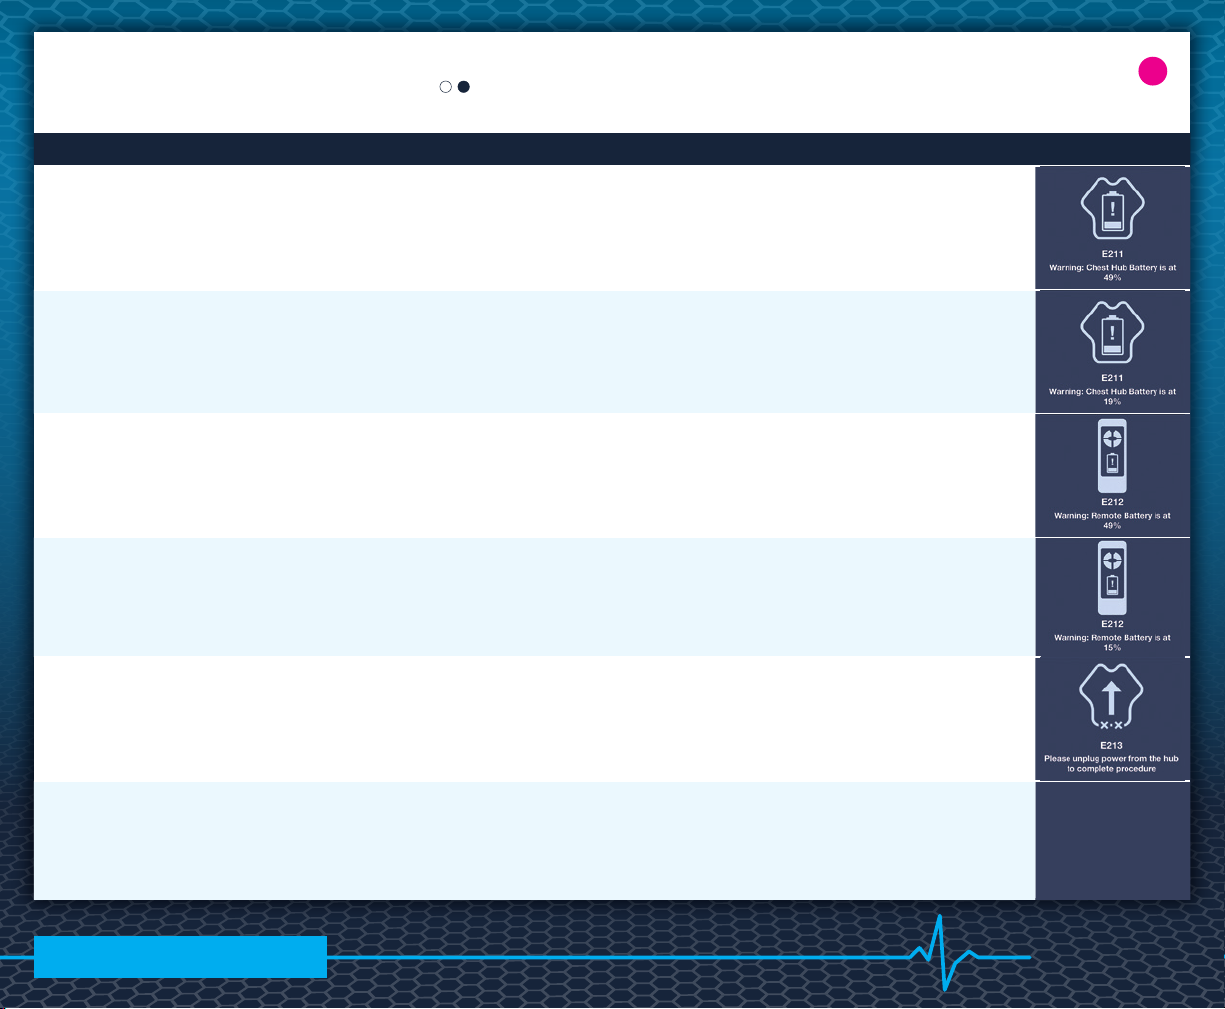Click remote battery icon above 49% warning

[x=1112, y=456]
